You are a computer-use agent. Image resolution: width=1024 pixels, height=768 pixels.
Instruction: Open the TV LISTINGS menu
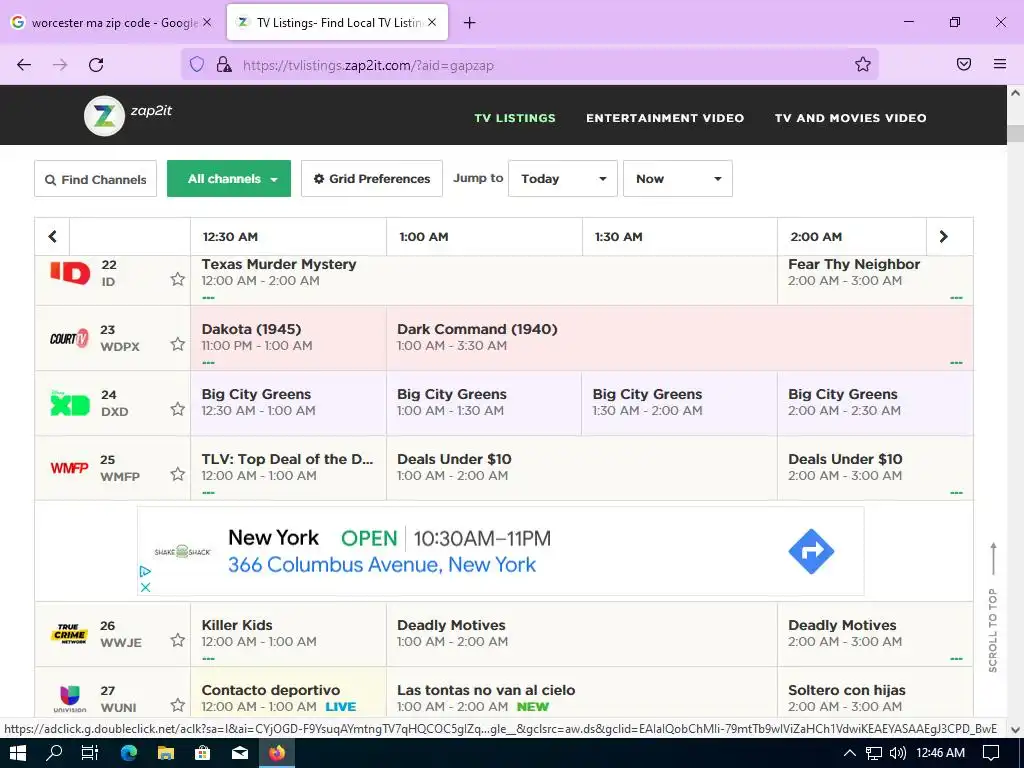tap(515, 118)
